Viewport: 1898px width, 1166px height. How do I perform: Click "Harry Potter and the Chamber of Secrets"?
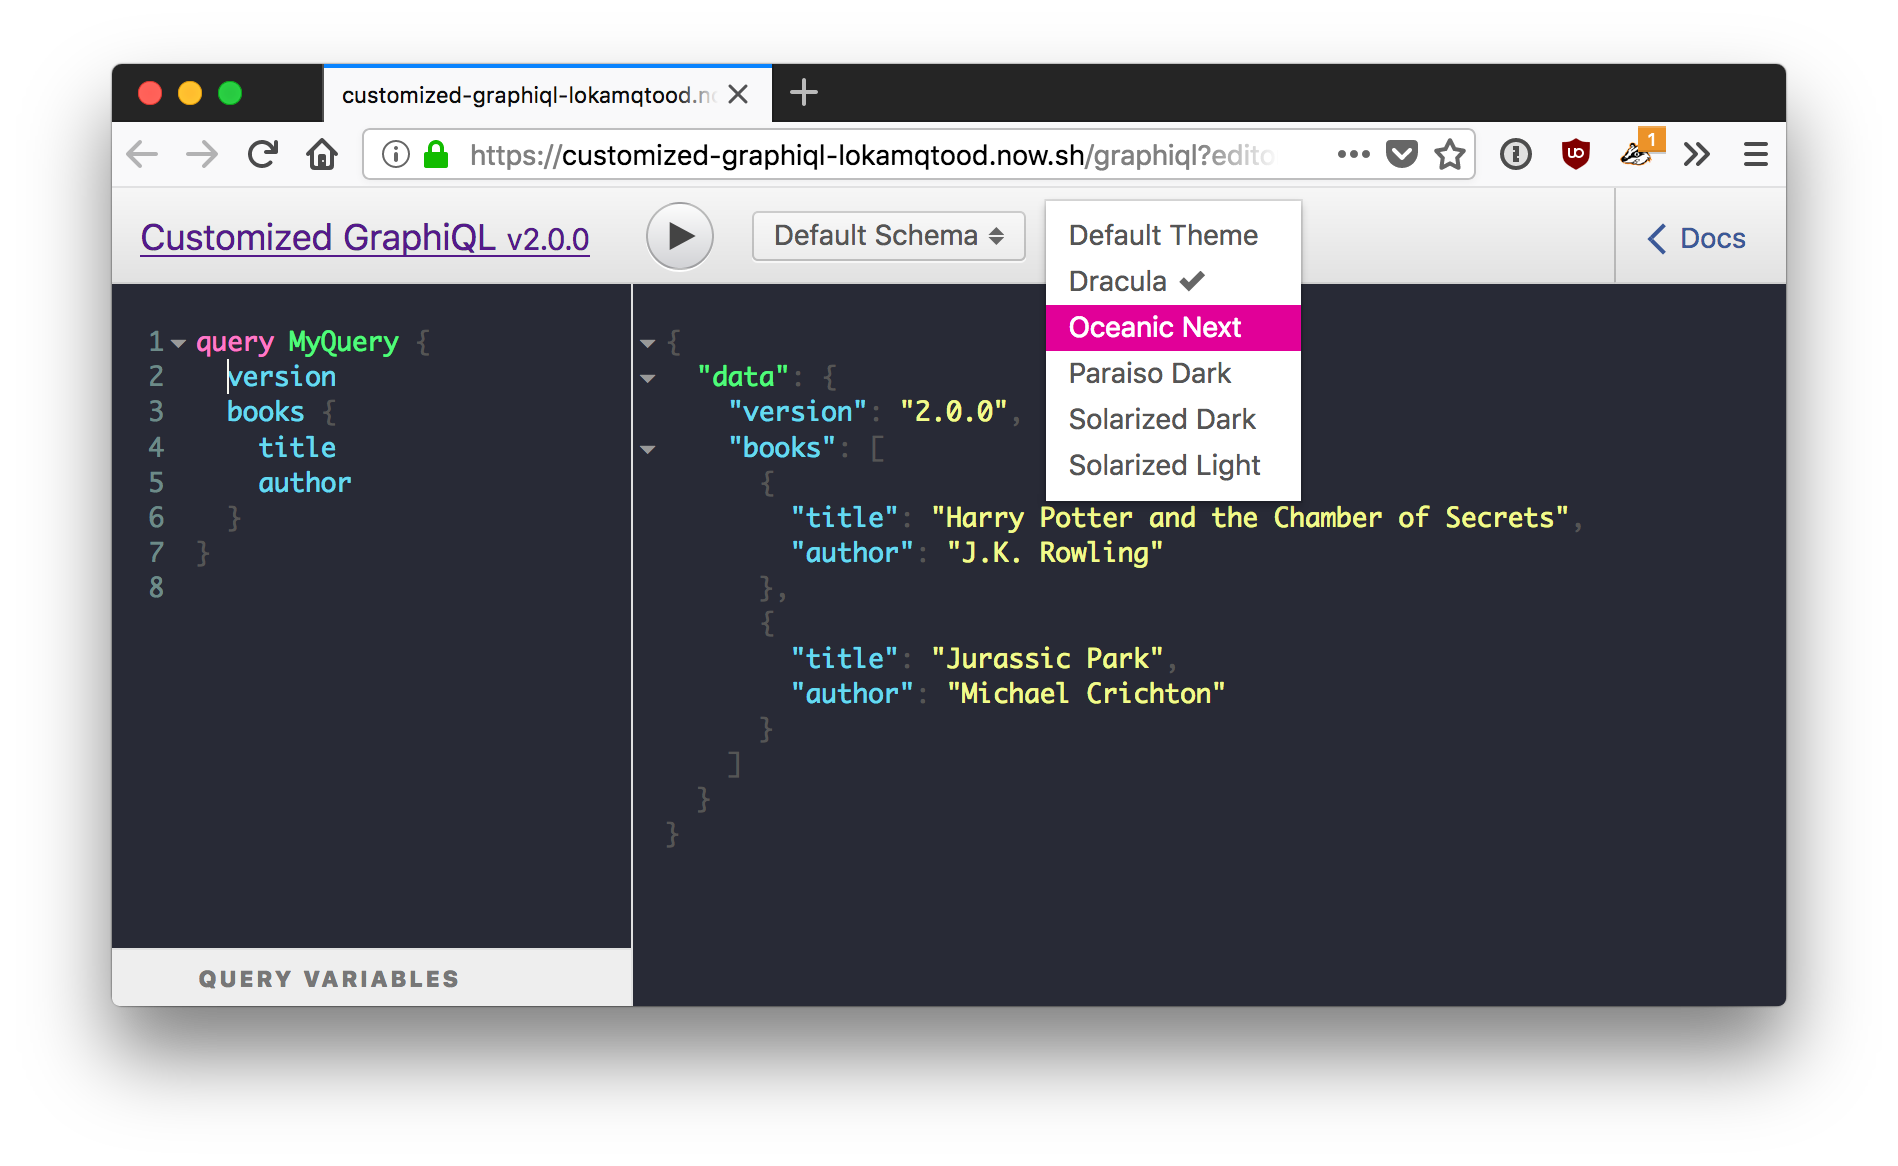click(x=1250, y=518)
